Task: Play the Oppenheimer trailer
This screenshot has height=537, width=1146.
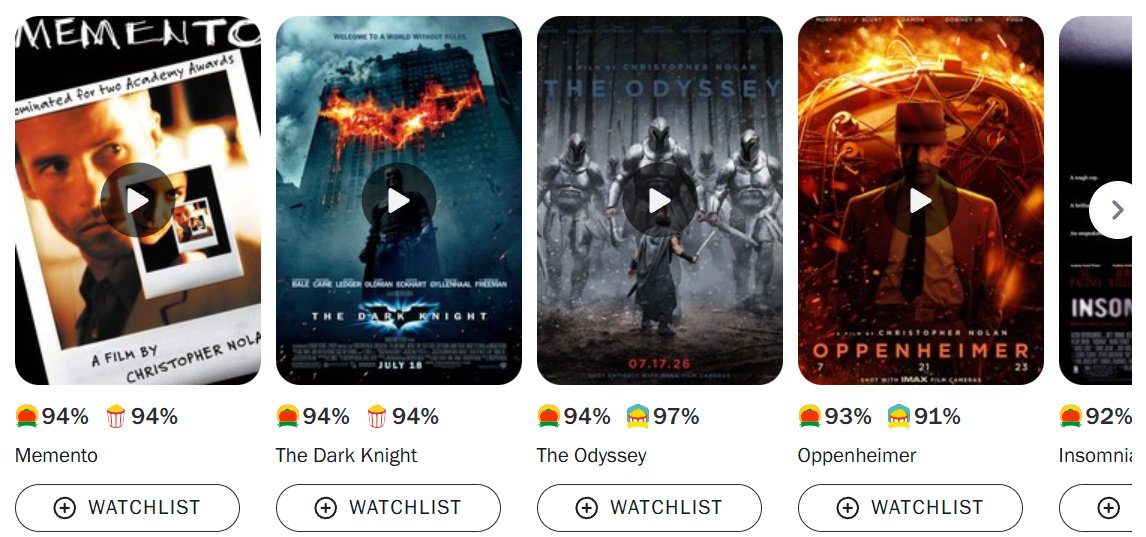Action: (920, 200)
